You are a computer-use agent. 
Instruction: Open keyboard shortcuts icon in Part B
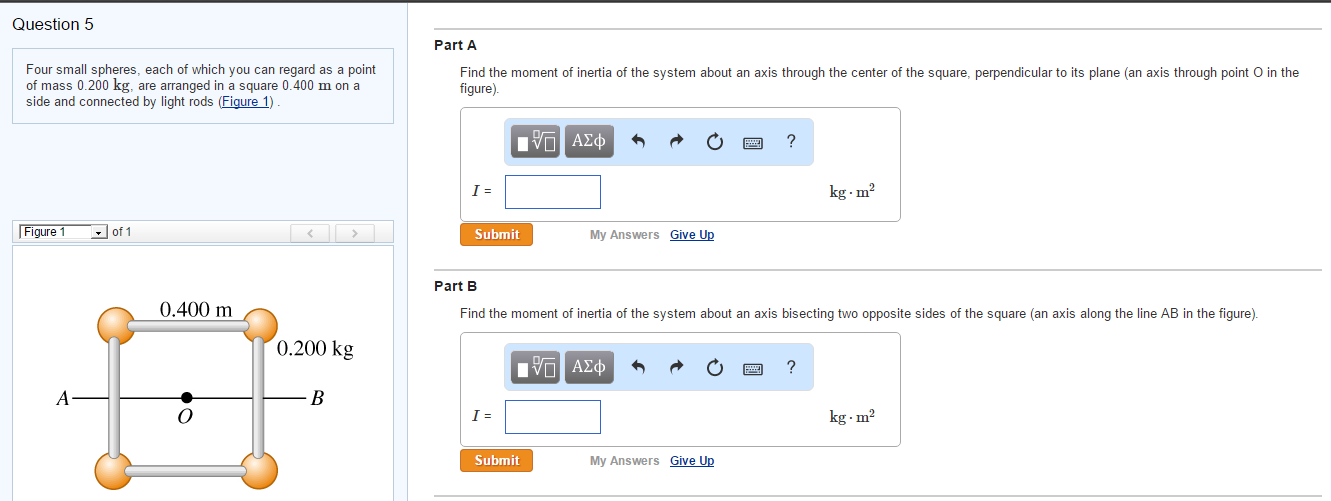click(x=753, y=369)
